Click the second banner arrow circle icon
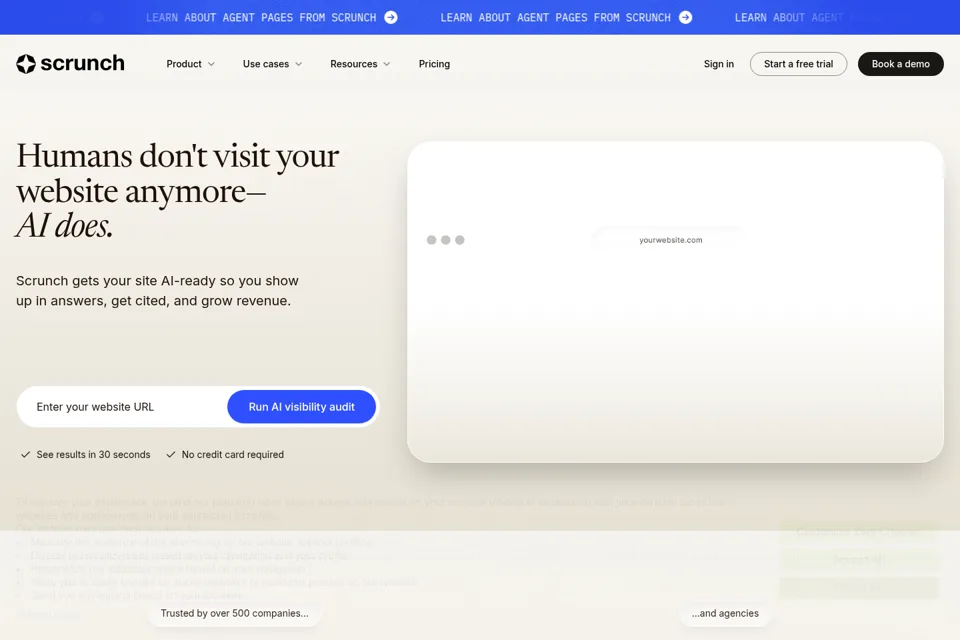 pos(686,18)
